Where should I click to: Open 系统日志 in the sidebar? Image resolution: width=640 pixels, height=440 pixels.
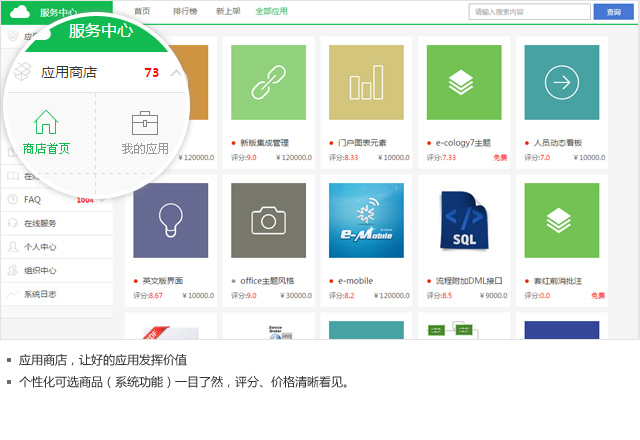click(40, 294)
